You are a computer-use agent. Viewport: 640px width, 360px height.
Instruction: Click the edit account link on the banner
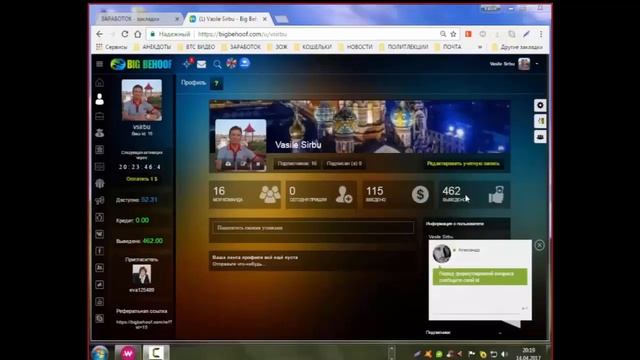coord(463,164)
